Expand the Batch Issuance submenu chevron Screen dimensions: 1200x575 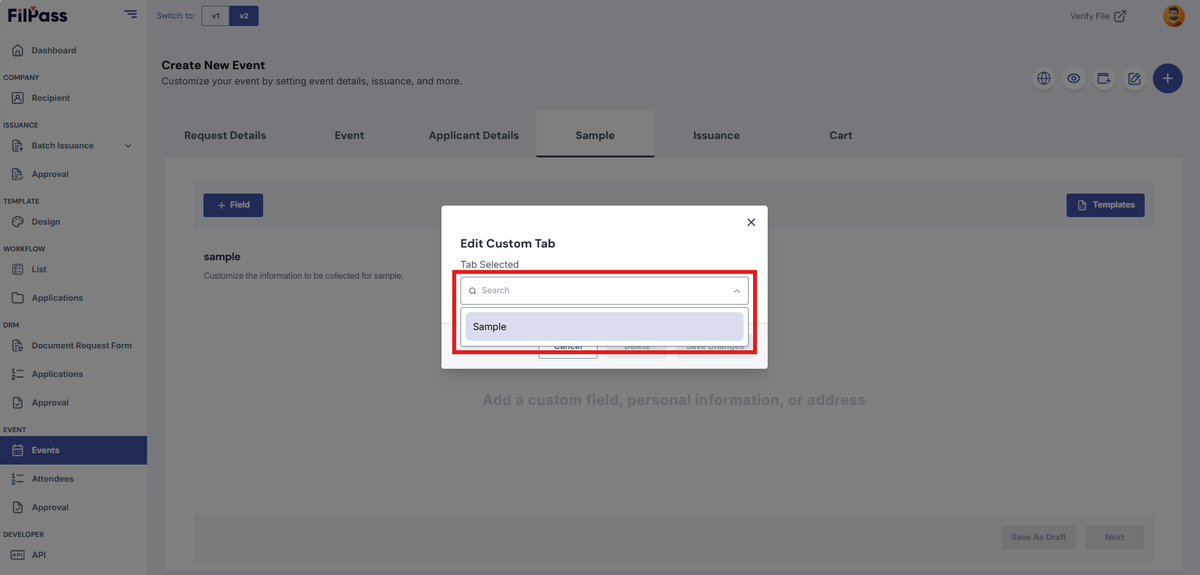tap(128, 146)
